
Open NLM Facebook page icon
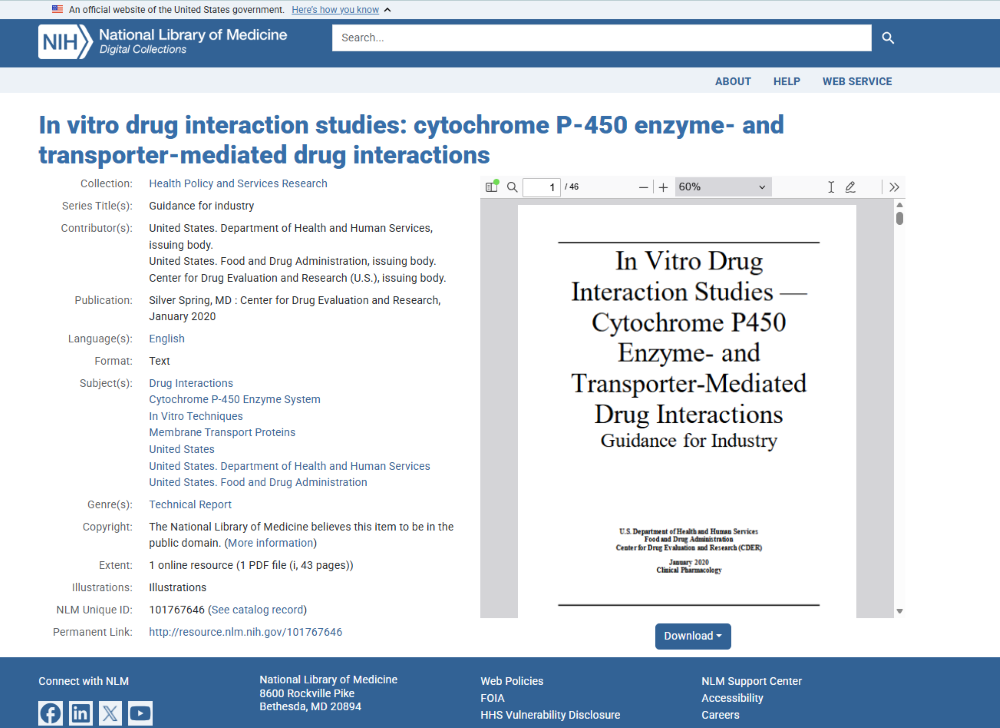point(50,713)
